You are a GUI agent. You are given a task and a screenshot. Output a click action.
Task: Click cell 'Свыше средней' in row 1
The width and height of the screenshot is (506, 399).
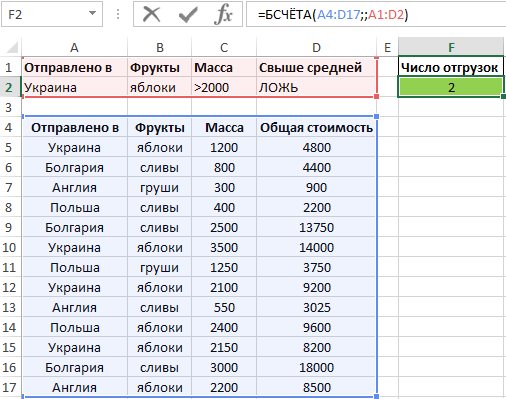[x=316, y=67]
